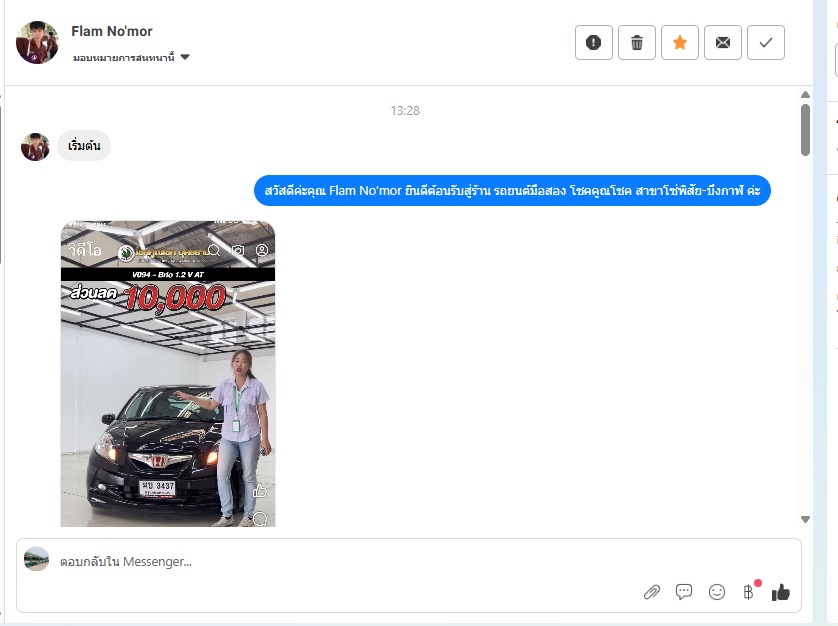
Task: Click the paperclip attach file icon
Action: (x=652, y=592)
